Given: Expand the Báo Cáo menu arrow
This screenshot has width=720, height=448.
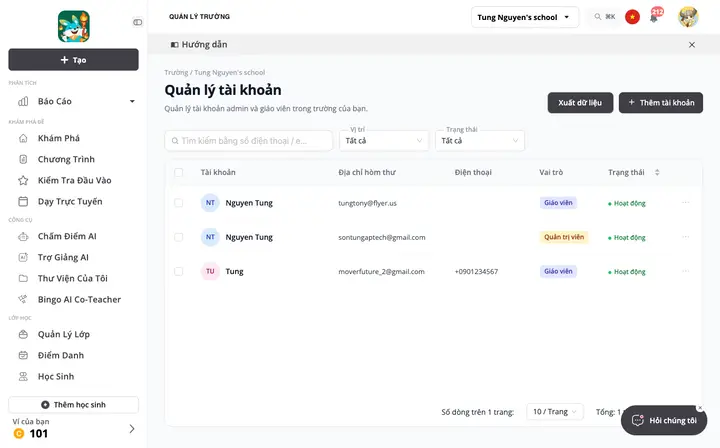Looking at the screenshot, I should pos(132,101).
